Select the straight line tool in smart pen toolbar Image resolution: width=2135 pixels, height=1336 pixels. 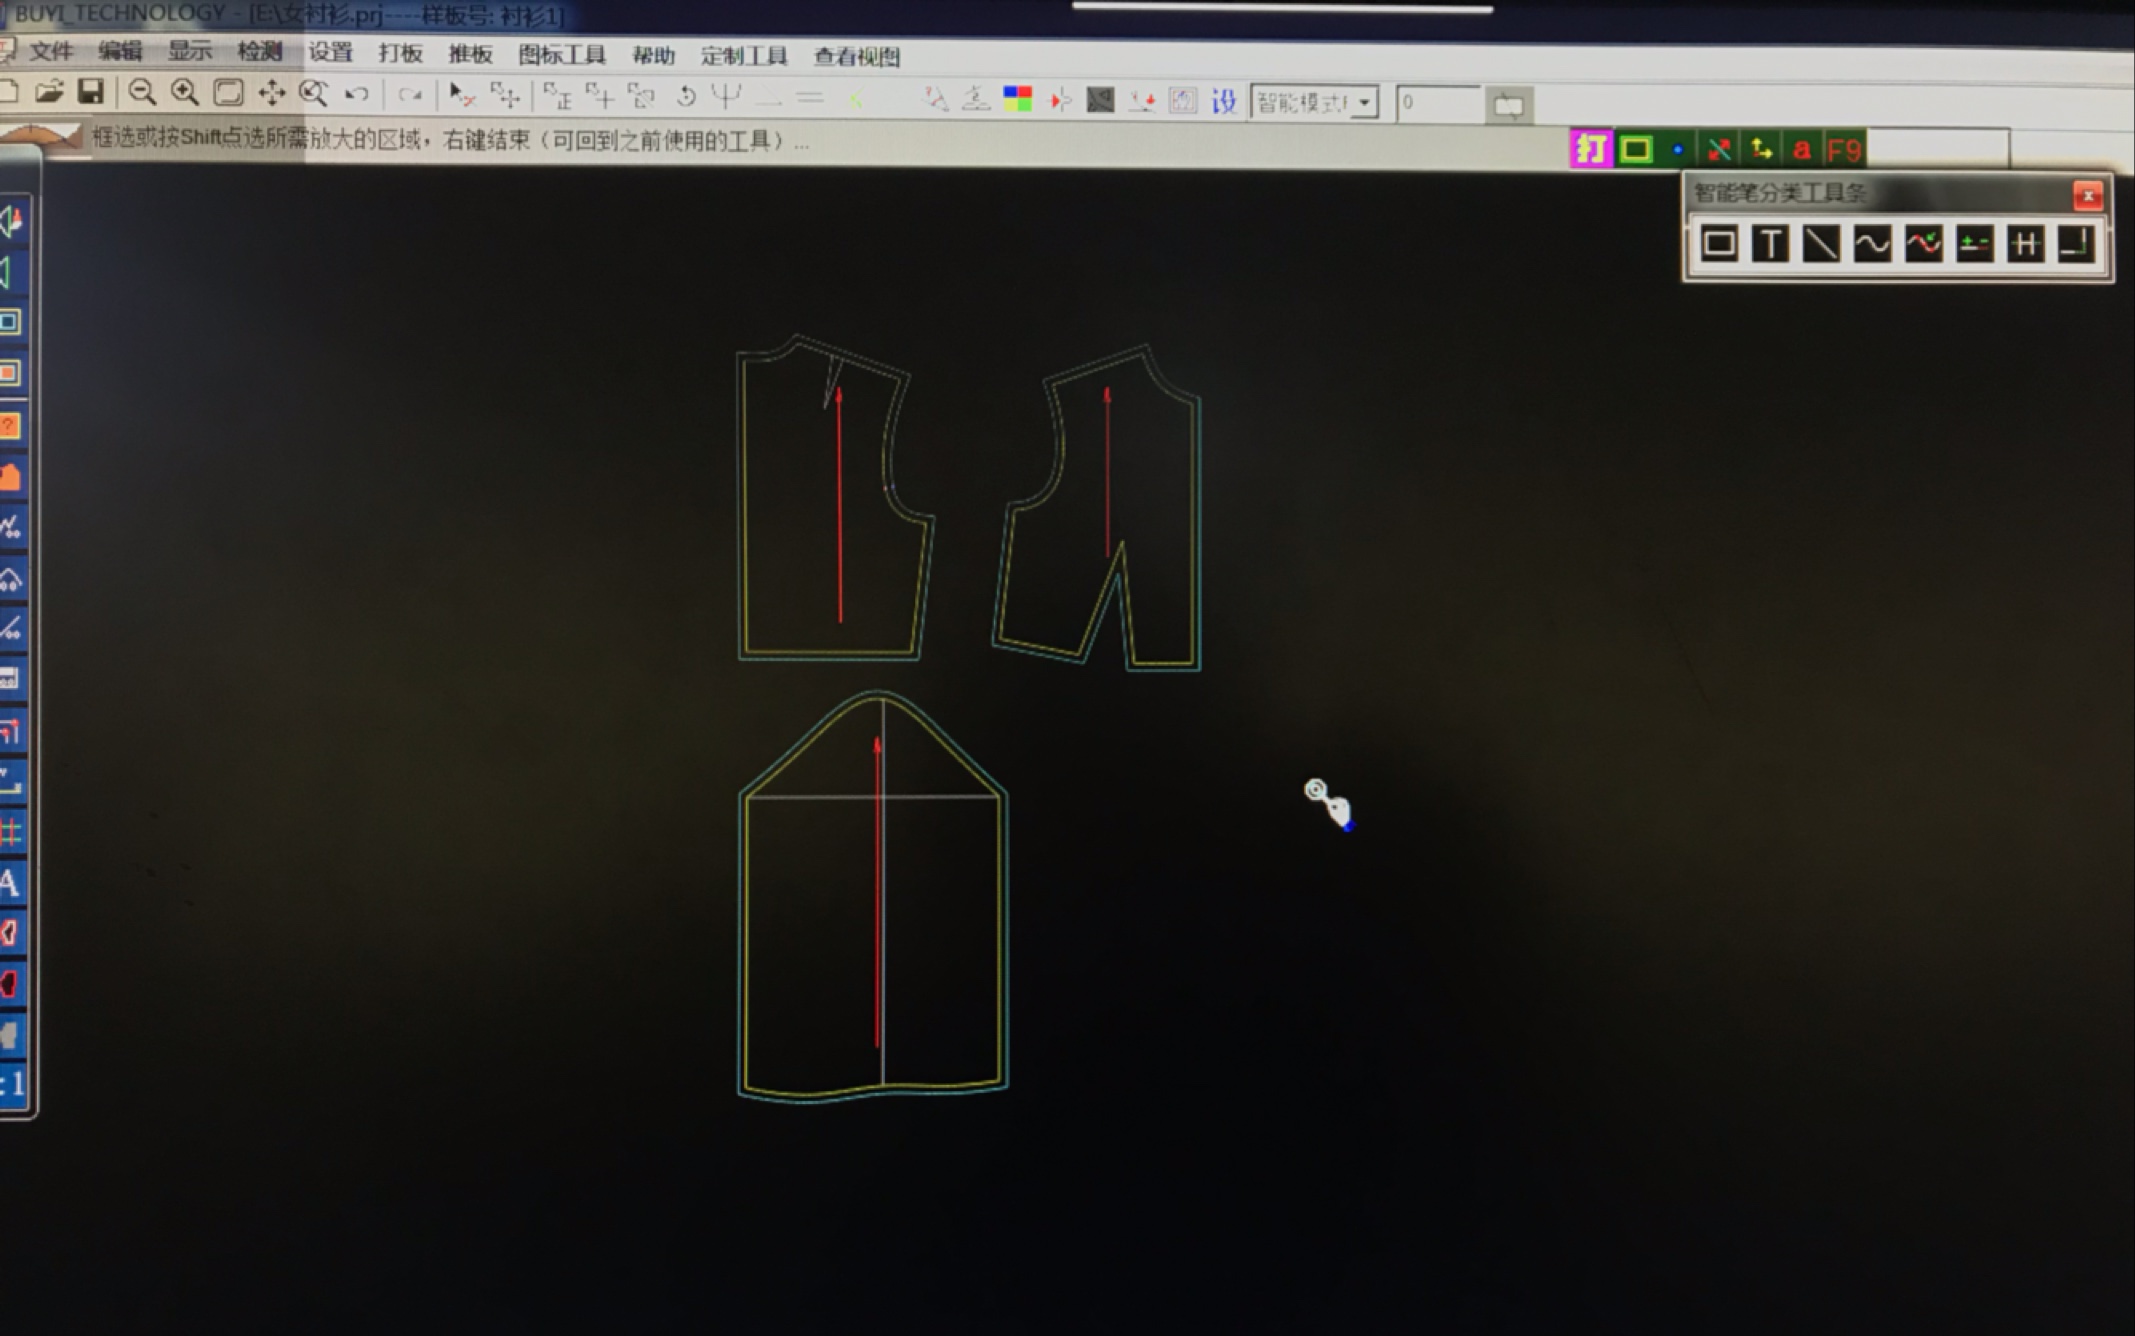[1821, 243]
